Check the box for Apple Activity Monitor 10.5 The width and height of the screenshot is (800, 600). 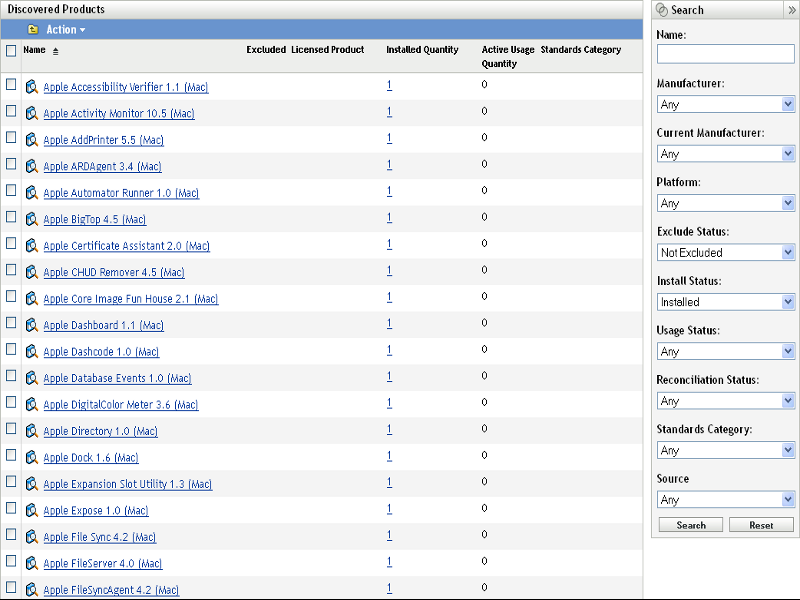tap(11, 111)
